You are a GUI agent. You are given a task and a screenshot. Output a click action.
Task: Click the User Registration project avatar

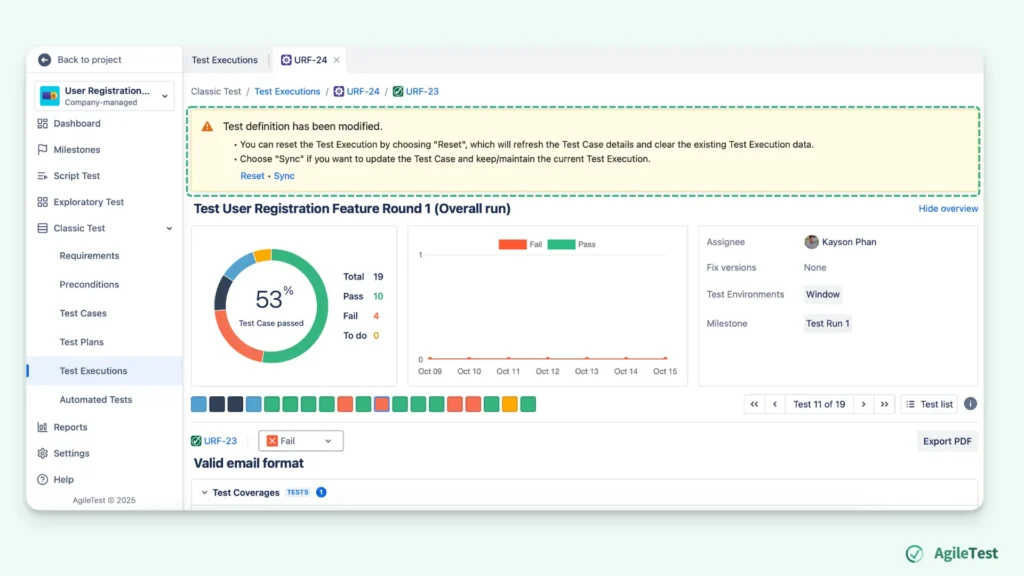50,95
